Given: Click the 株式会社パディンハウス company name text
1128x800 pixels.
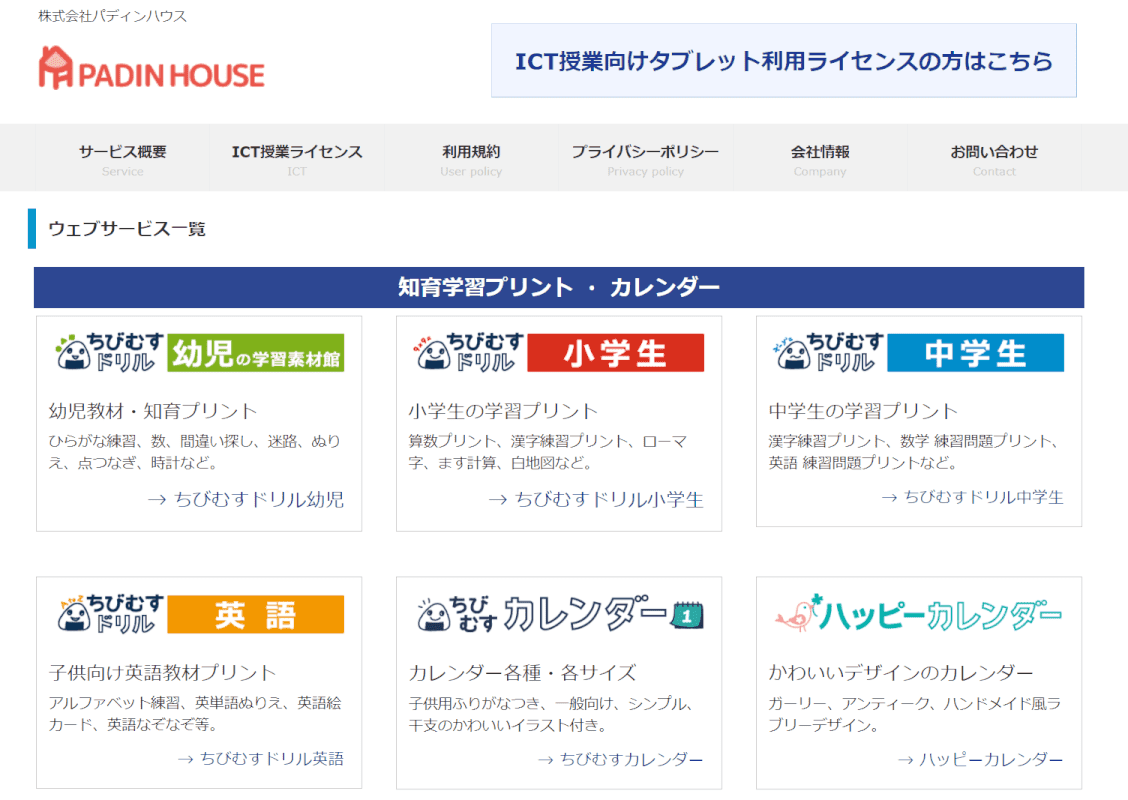Looking at the screenshot, I should (x=112, y=16).
